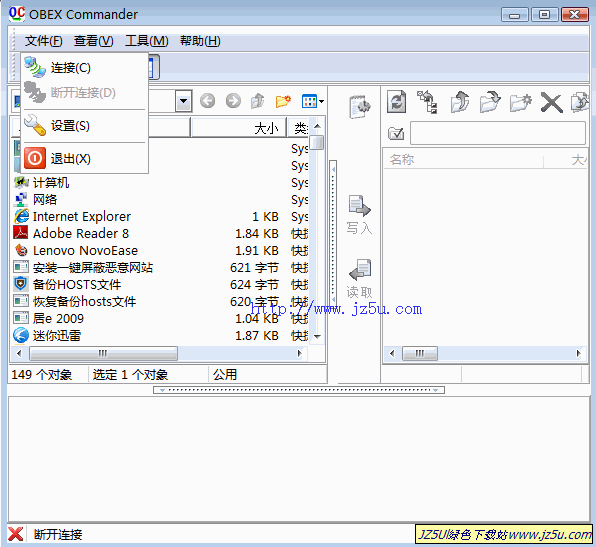Choose 设置(S) from the file menu
The width and height of the screenshot is (596, 547).
click(84, 125)
